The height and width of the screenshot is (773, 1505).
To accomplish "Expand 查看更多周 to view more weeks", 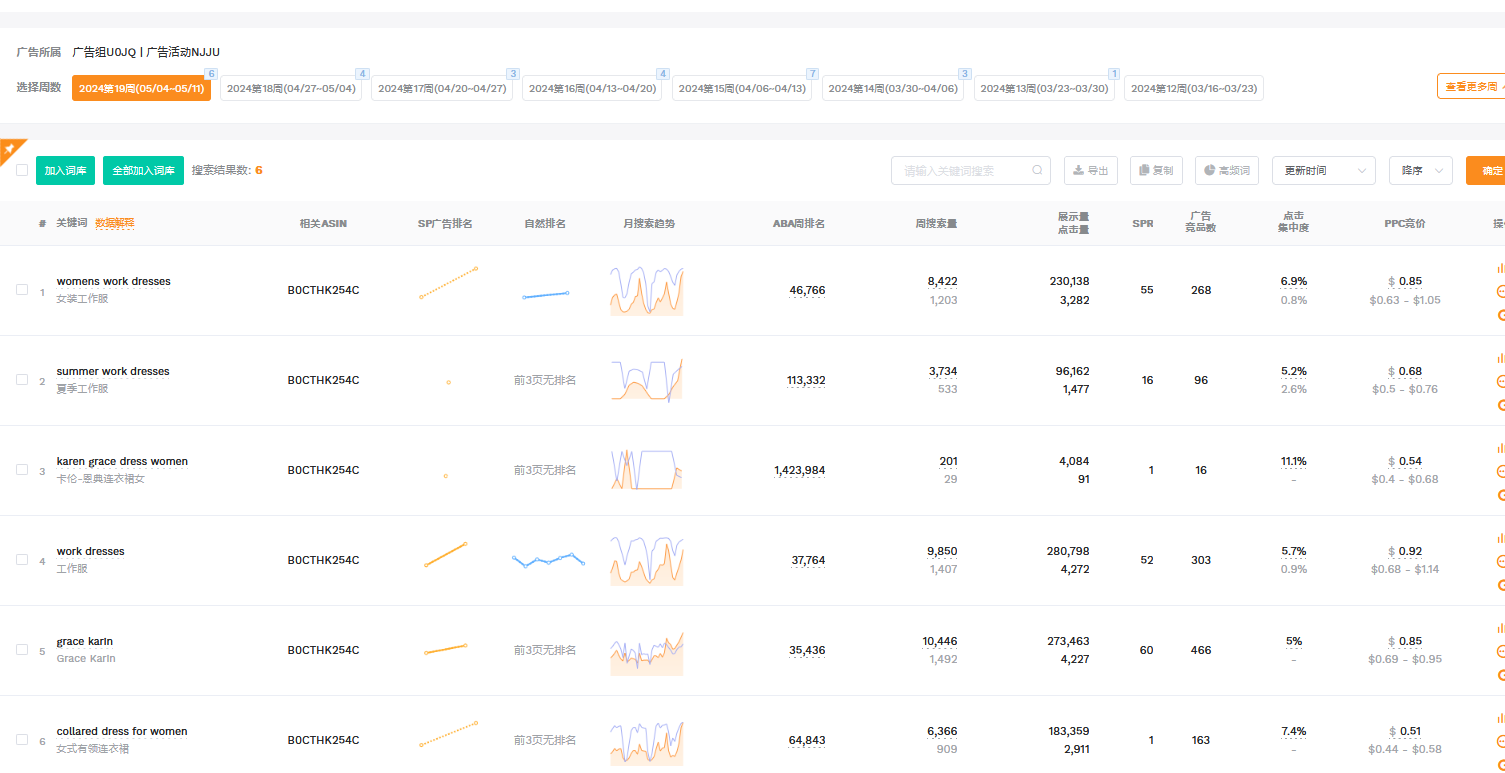I will [1472, 87].
